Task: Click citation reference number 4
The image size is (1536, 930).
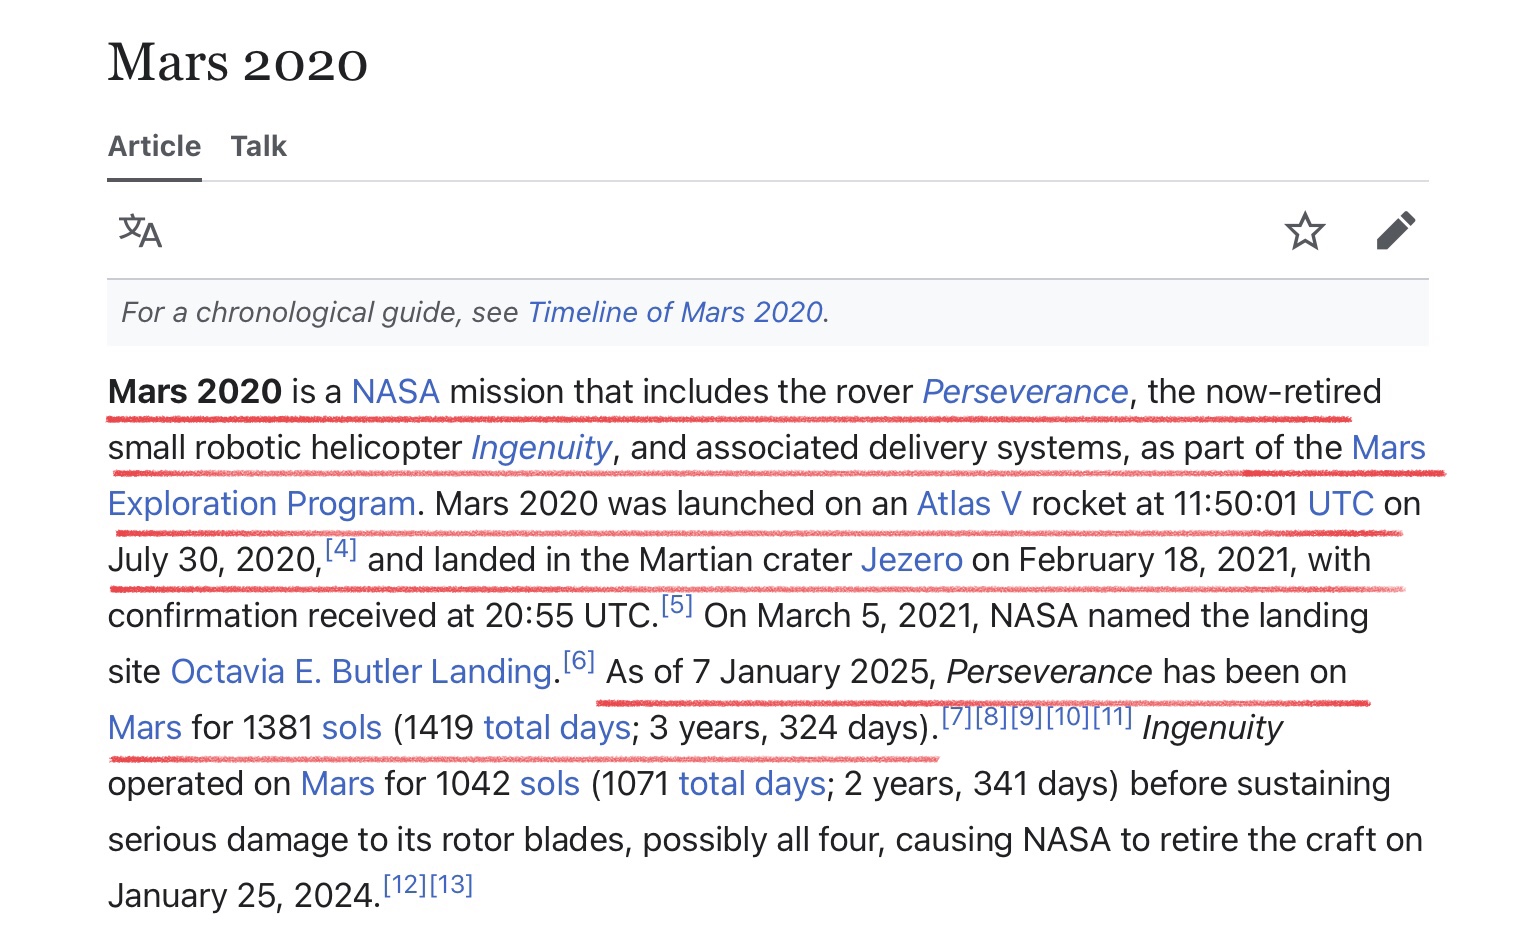Action: [x=341, y=549]
